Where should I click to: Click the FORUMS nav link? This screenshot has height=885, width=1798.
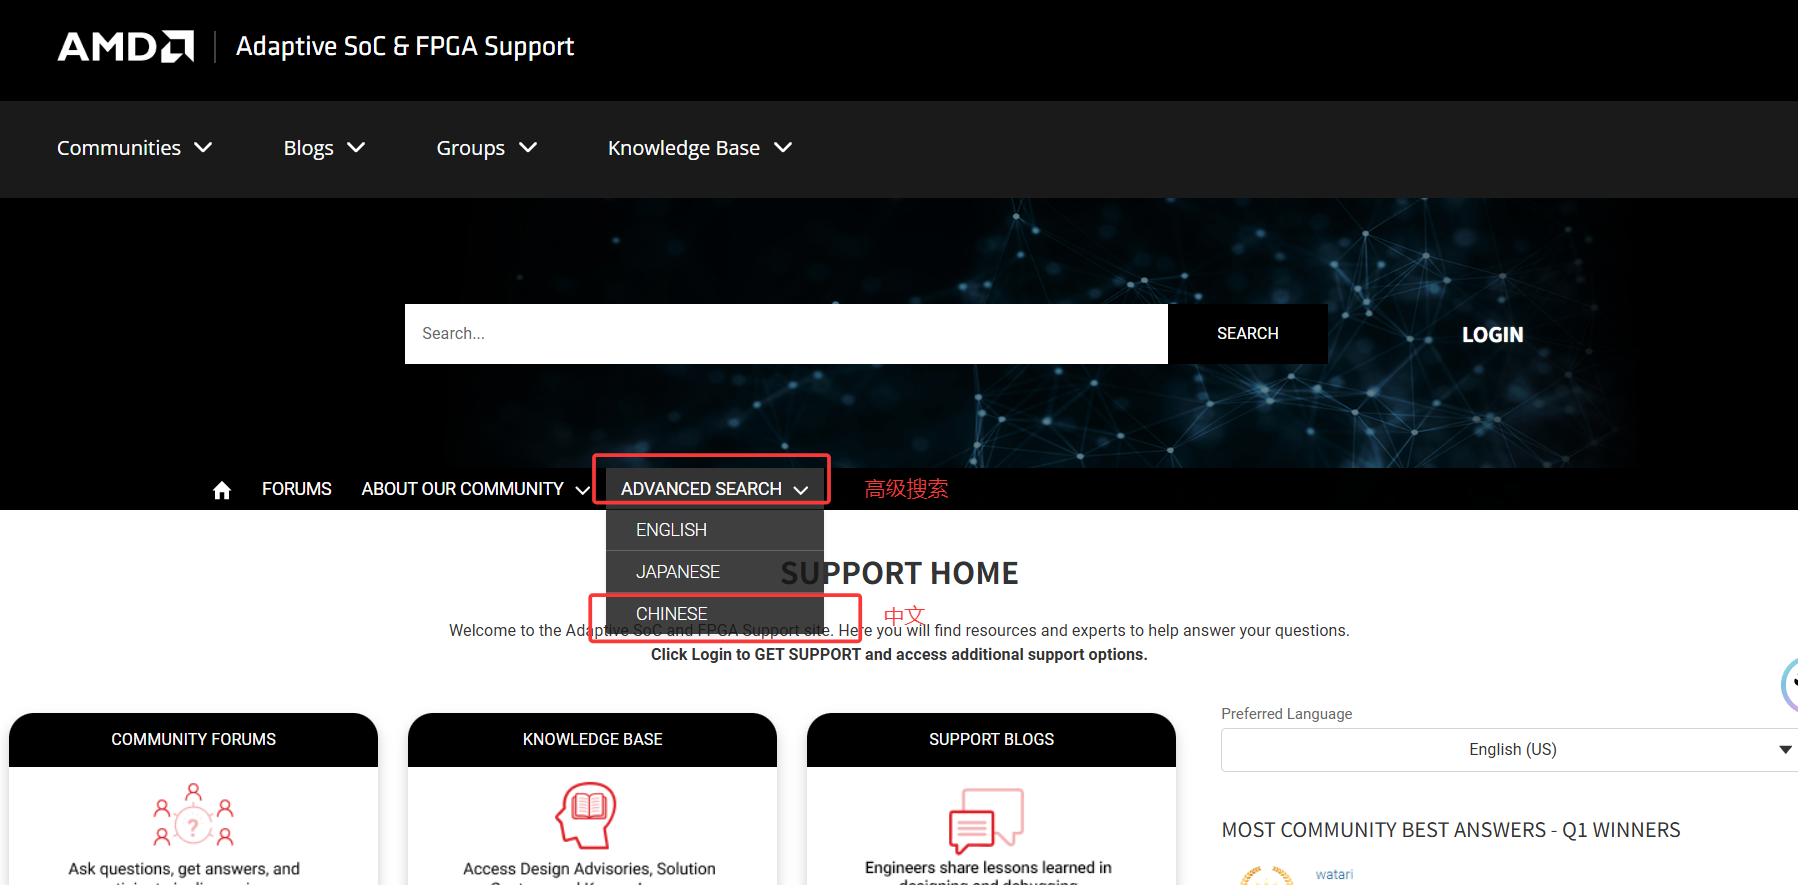click(296, 489)
